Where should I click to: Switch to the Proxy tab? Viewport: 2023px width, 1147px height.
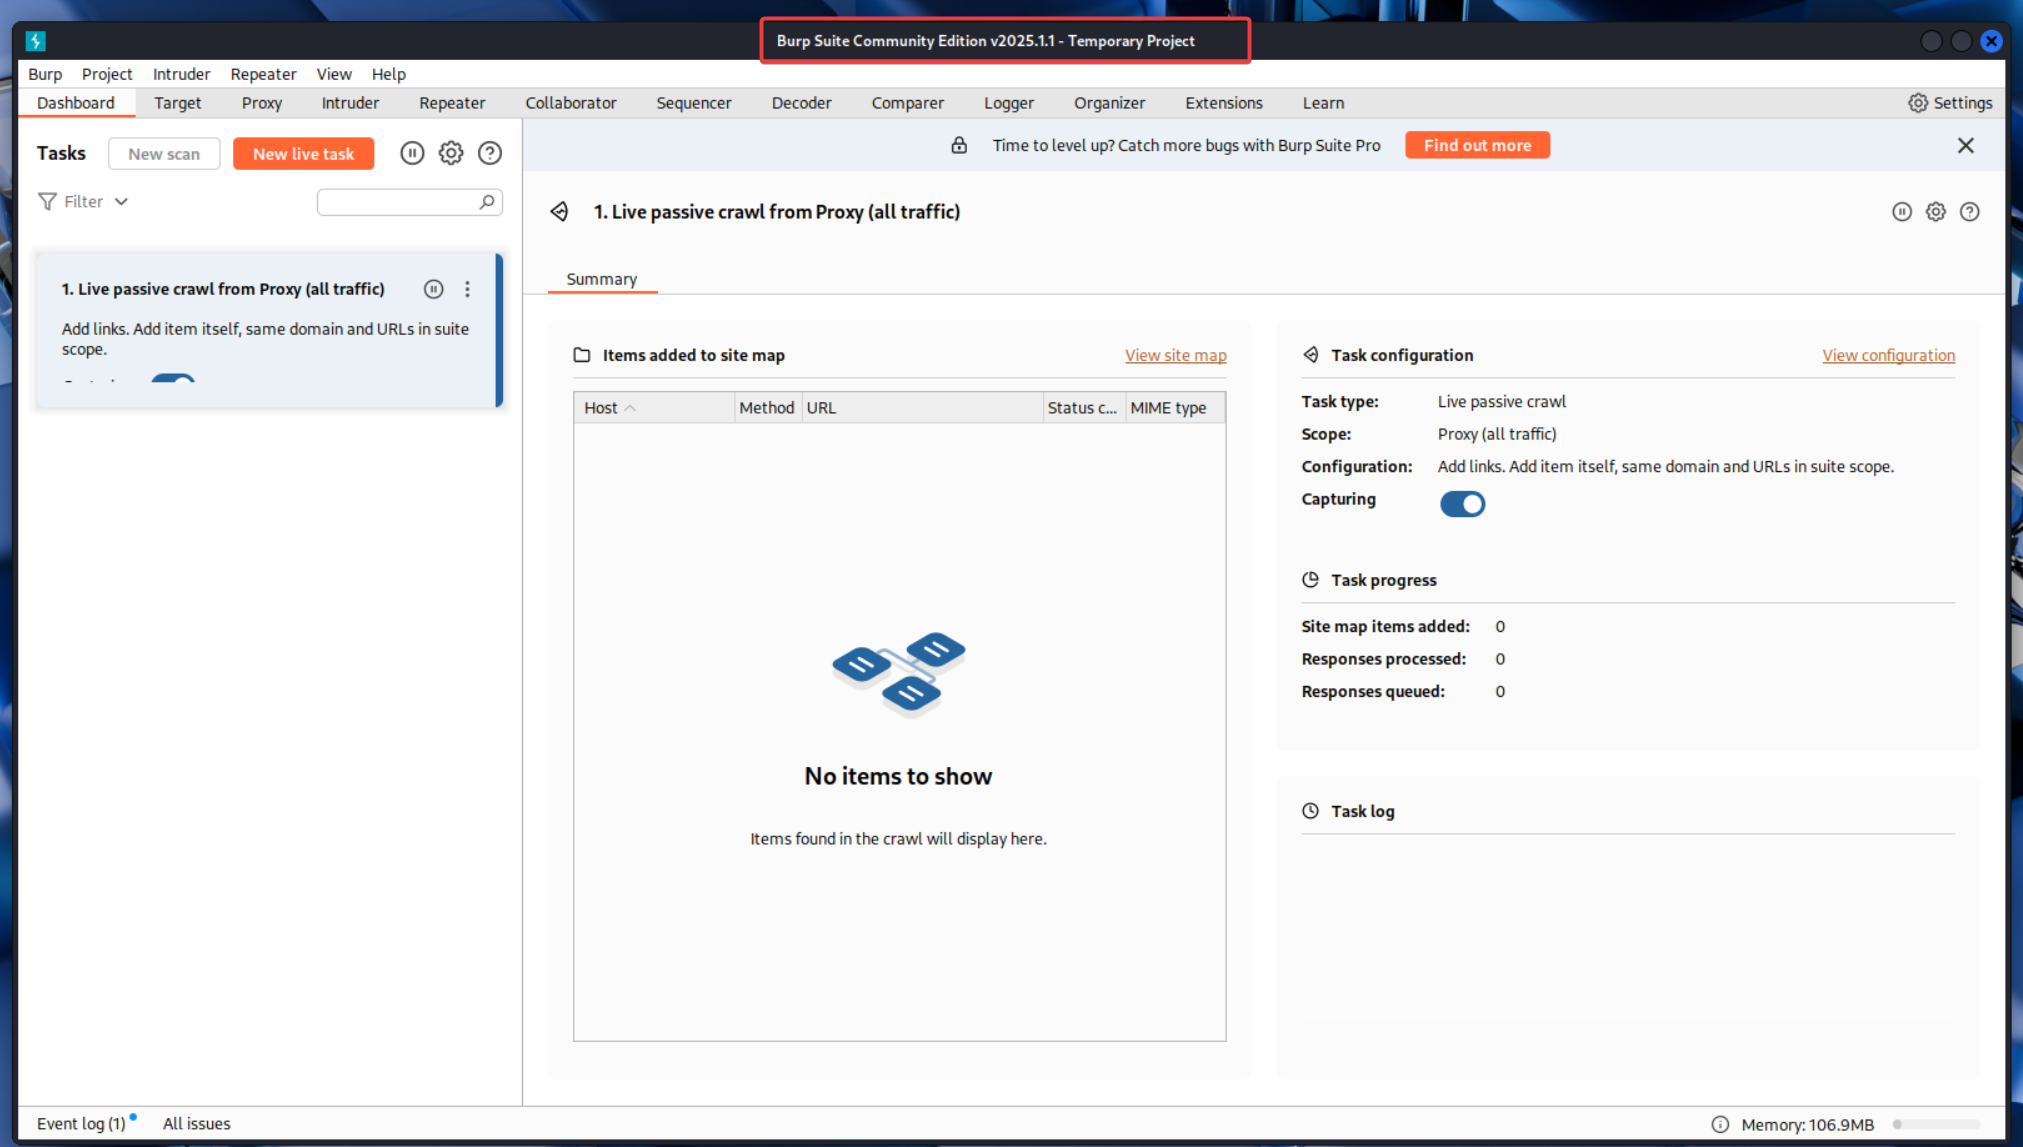[x=262, y=103]
